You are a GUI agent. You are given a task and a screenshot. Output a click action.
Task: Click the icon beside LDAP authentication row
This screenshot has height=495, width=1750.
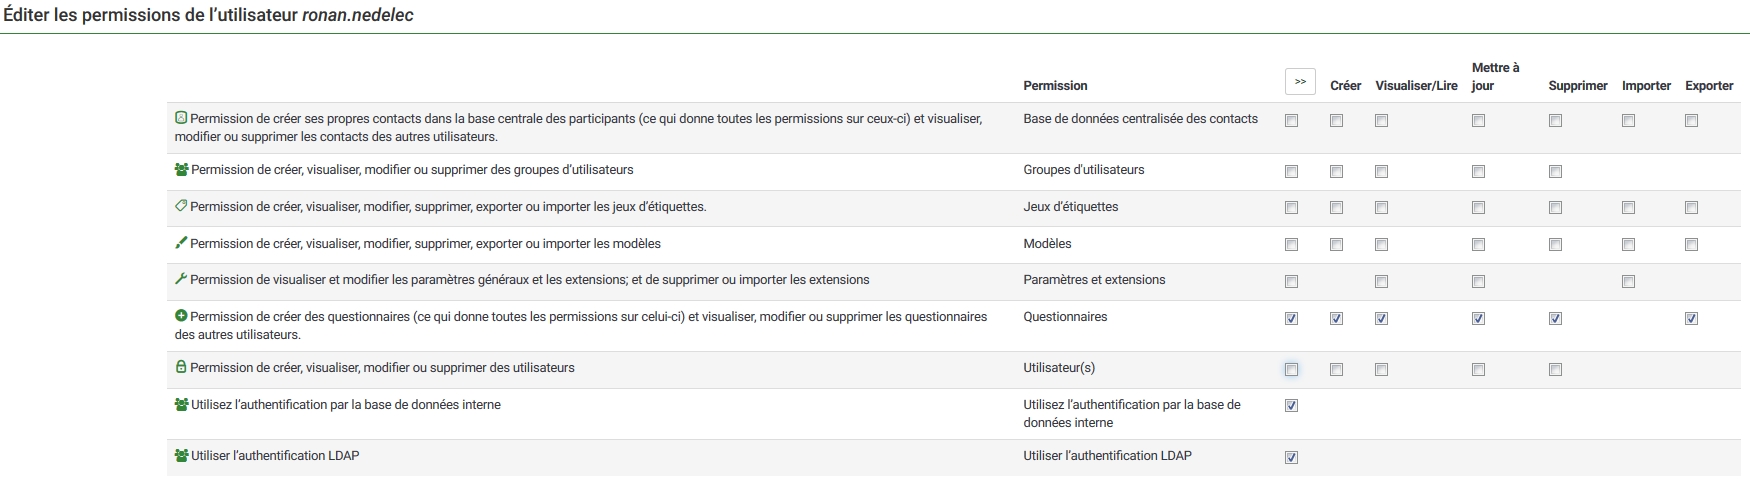click(x=181, y=456)
